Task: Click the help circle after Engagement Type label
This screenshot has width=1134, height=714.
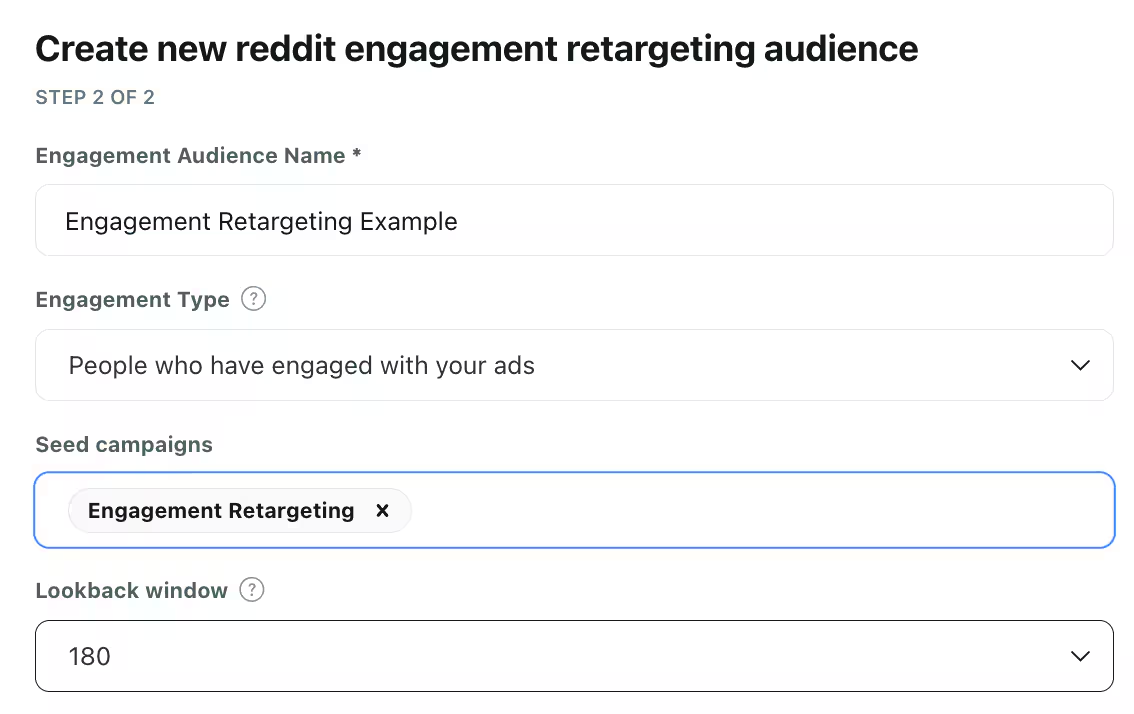Action: pos(253,299)
